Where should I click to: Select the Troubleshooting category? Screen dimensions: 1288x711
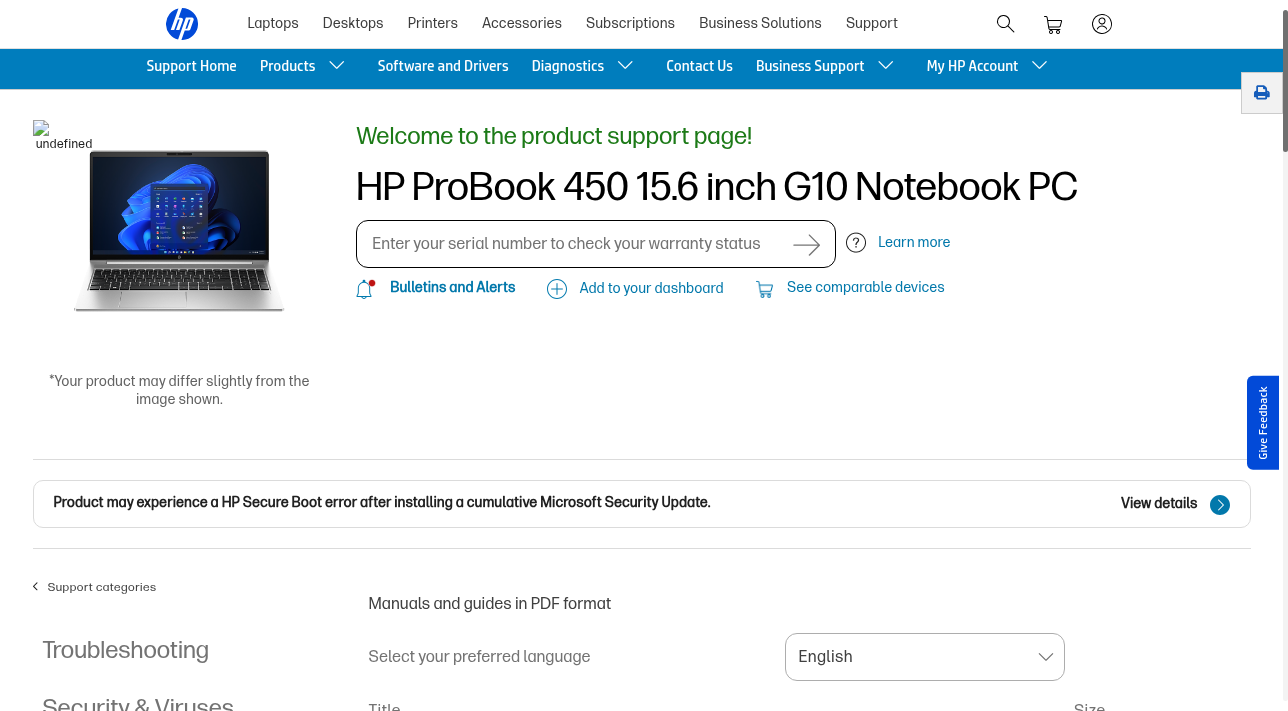[126, 650]
